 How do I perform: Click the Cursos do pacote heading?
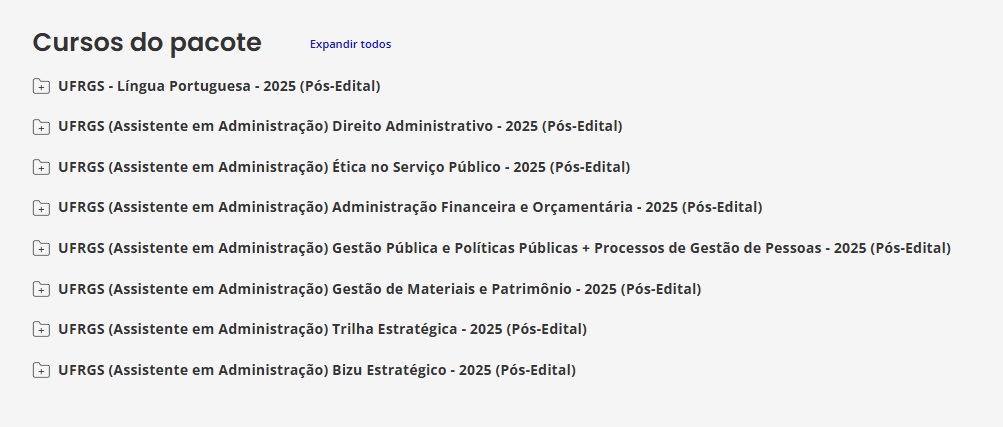[x=147, y=42]
